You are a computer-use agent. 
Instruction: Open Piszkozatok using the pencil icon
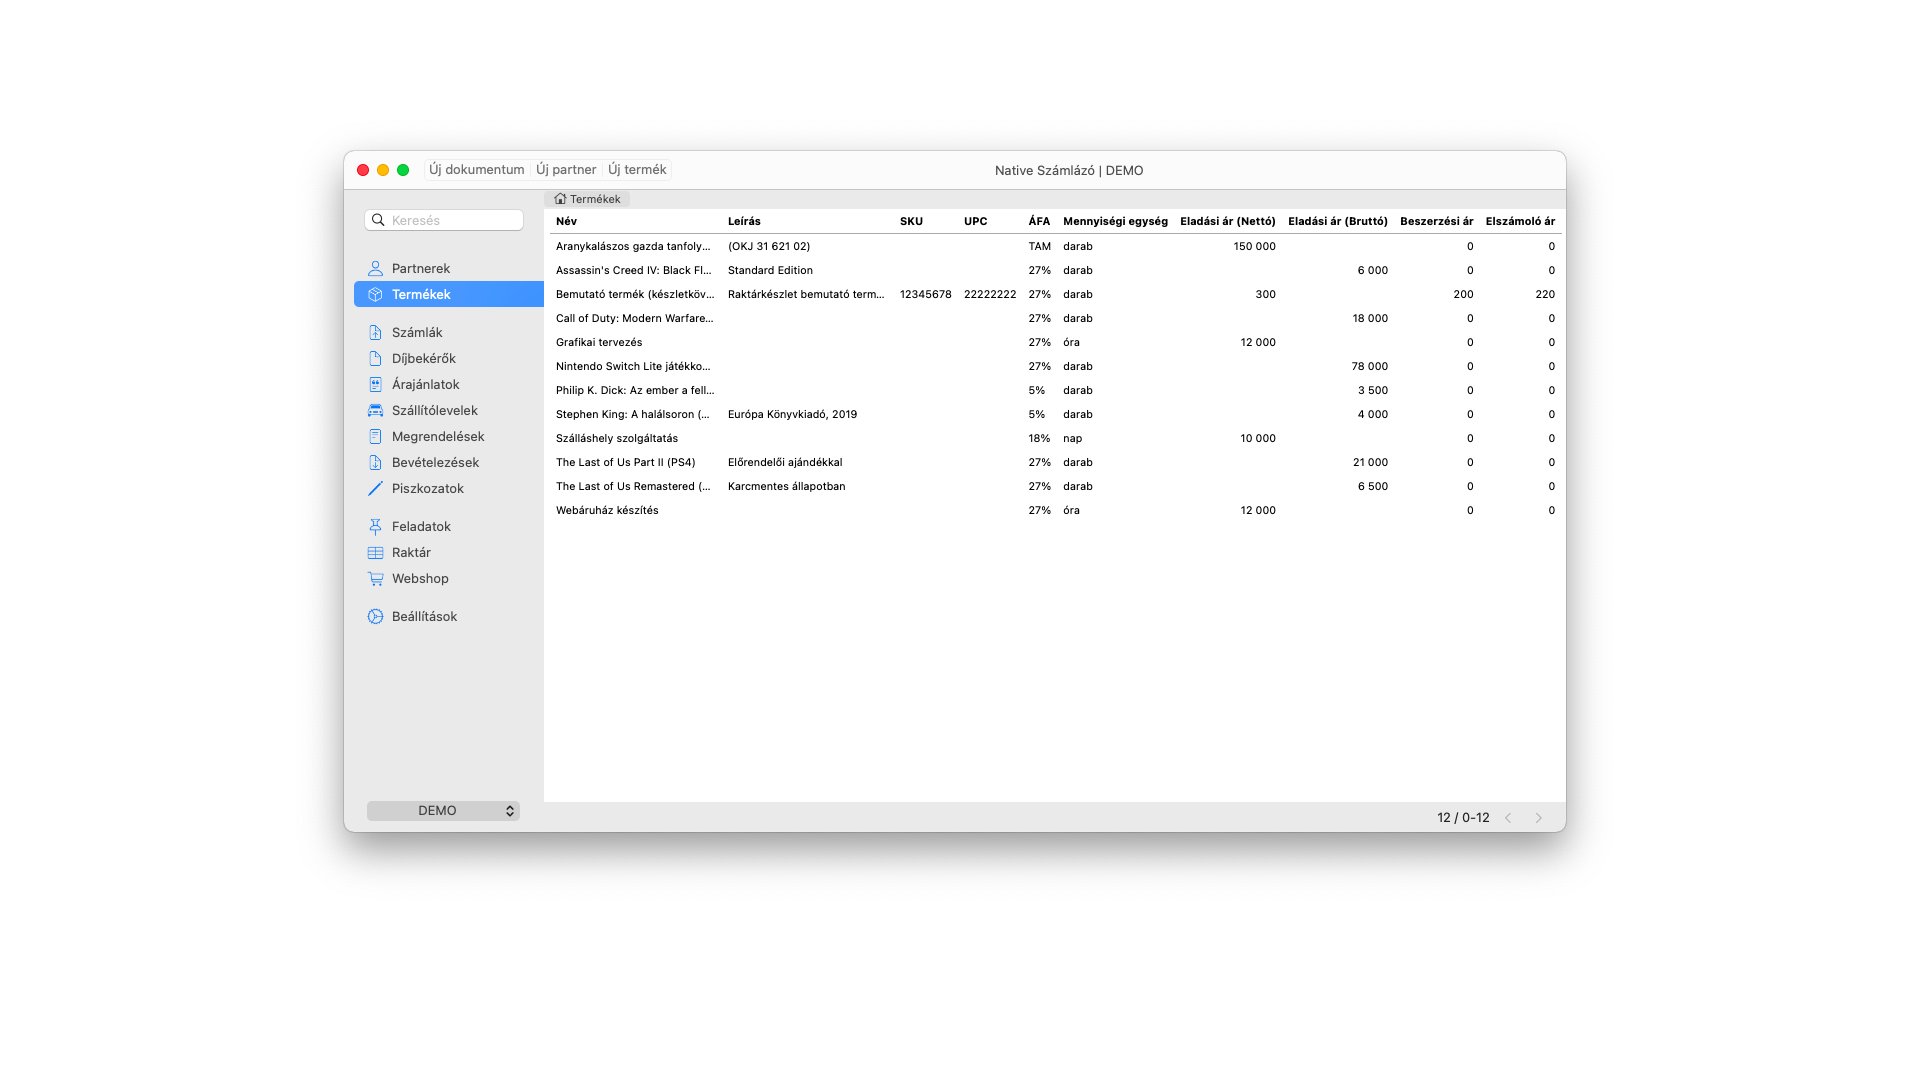[375, 488]
